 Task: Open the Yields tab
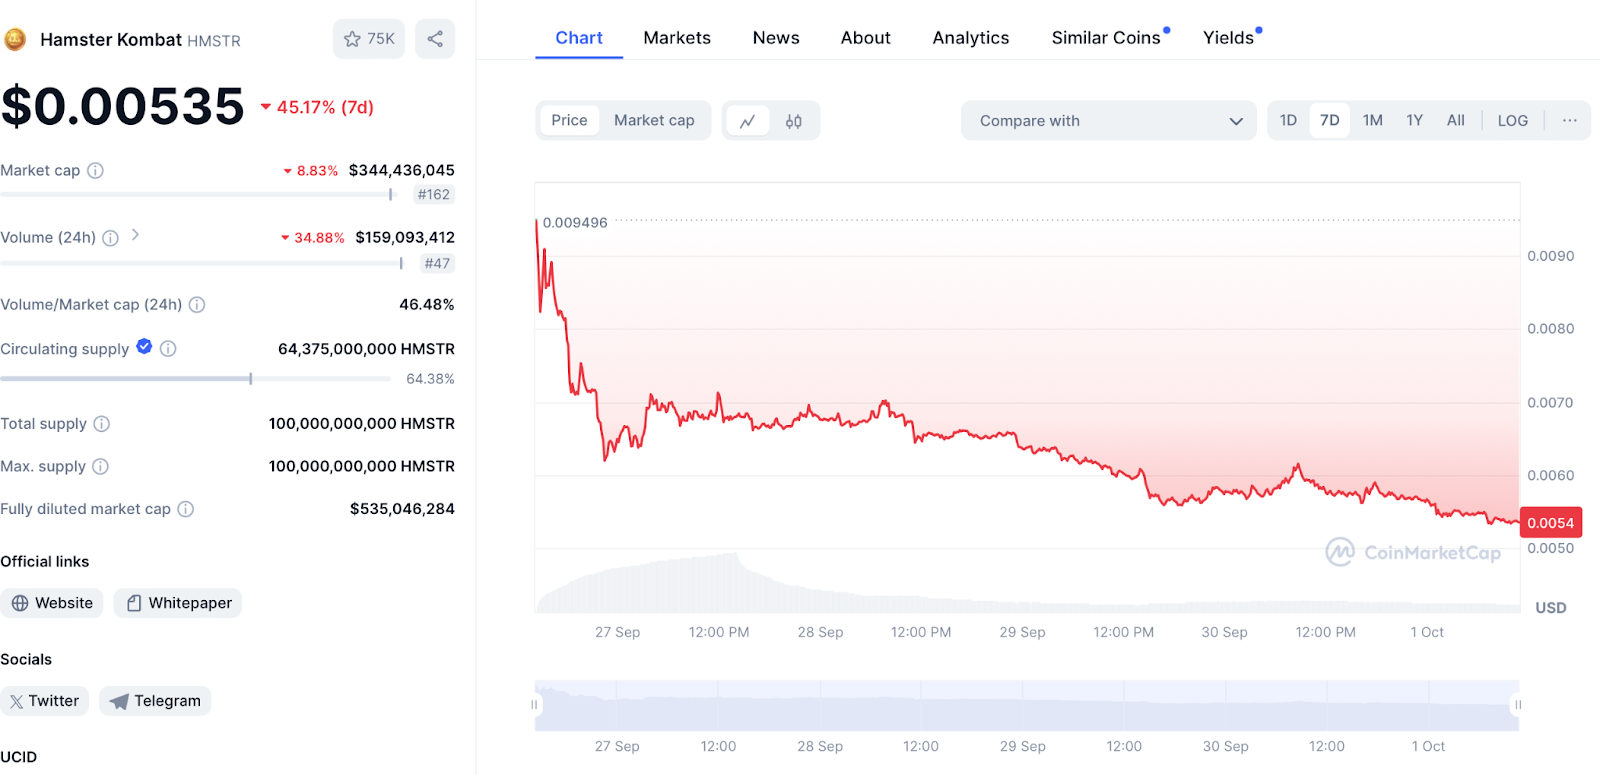click(x=1229, y=38)
